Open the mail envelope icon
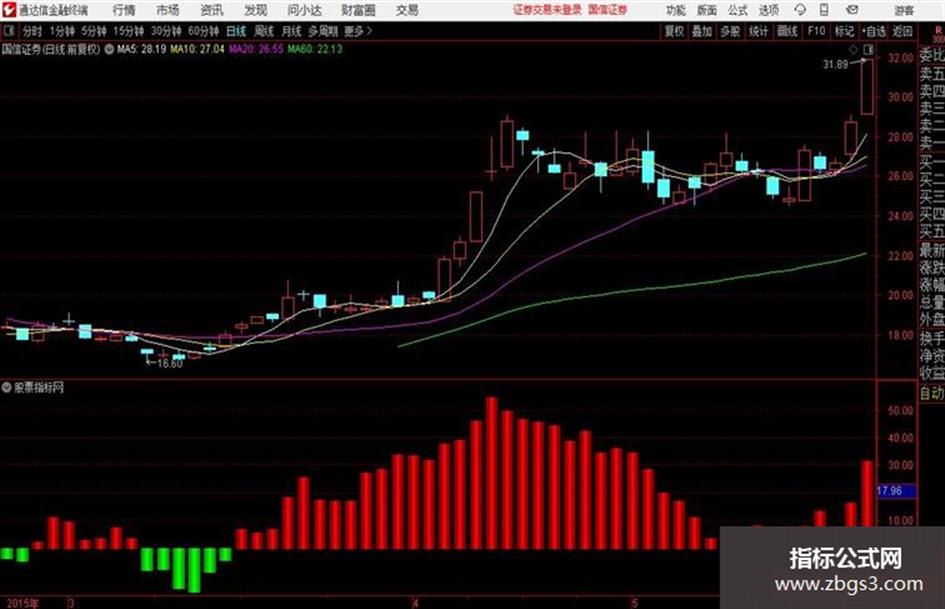Image resolution: width=945 pixels, height=609 pixels. point(852,10)
